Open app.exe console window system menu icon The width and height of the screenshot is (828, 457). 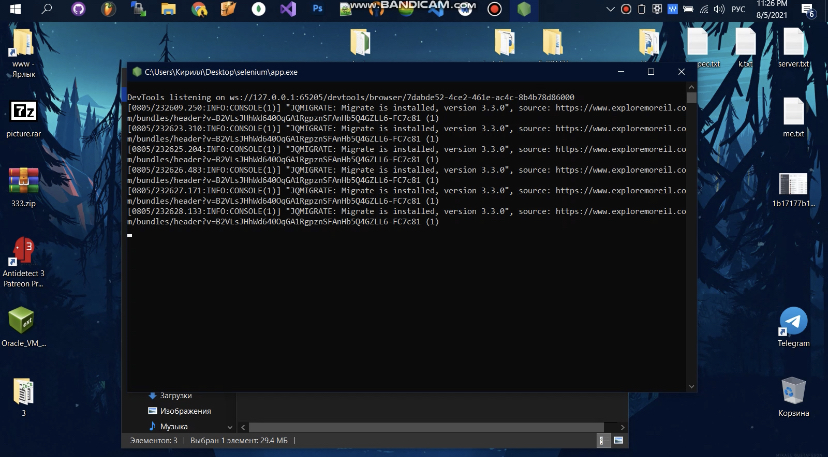[x=137, y=72]
